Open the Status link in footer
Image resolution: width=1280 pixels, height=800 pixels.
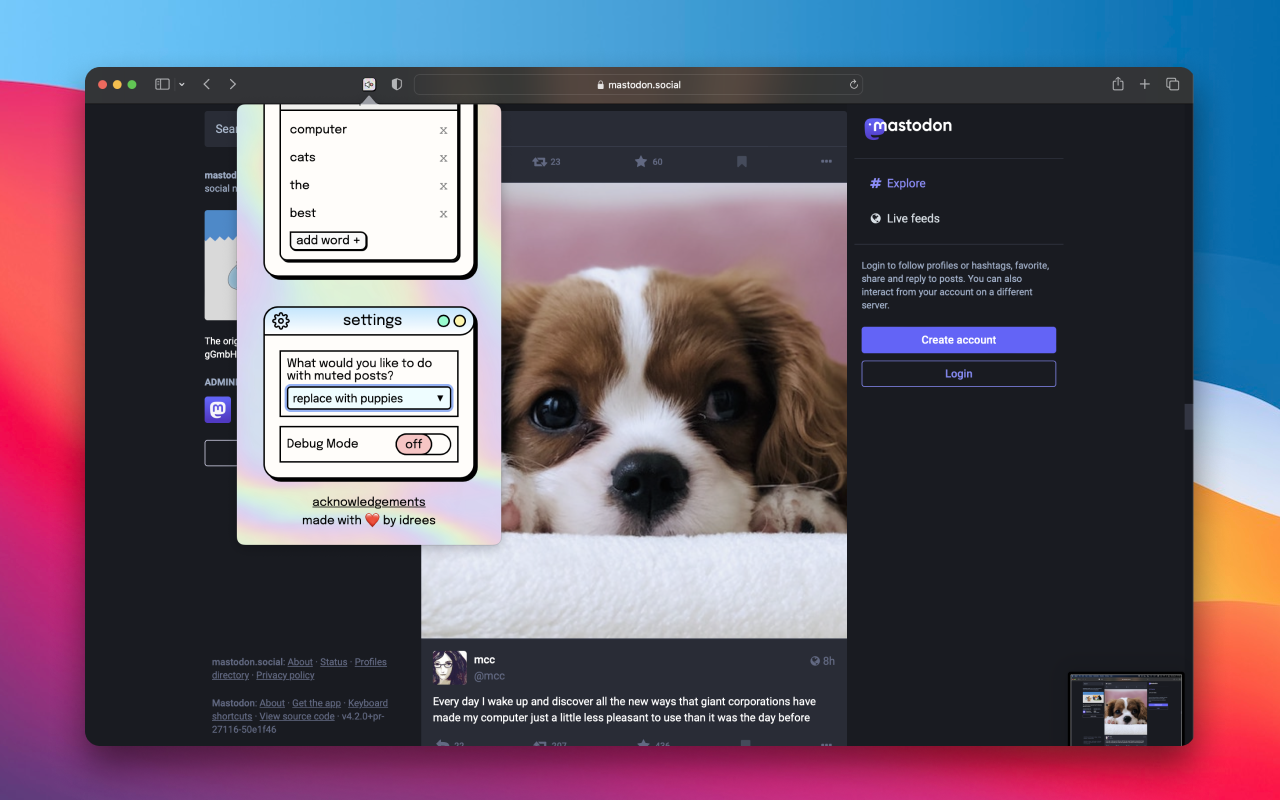pyautogui.click(x=334, y=662)
